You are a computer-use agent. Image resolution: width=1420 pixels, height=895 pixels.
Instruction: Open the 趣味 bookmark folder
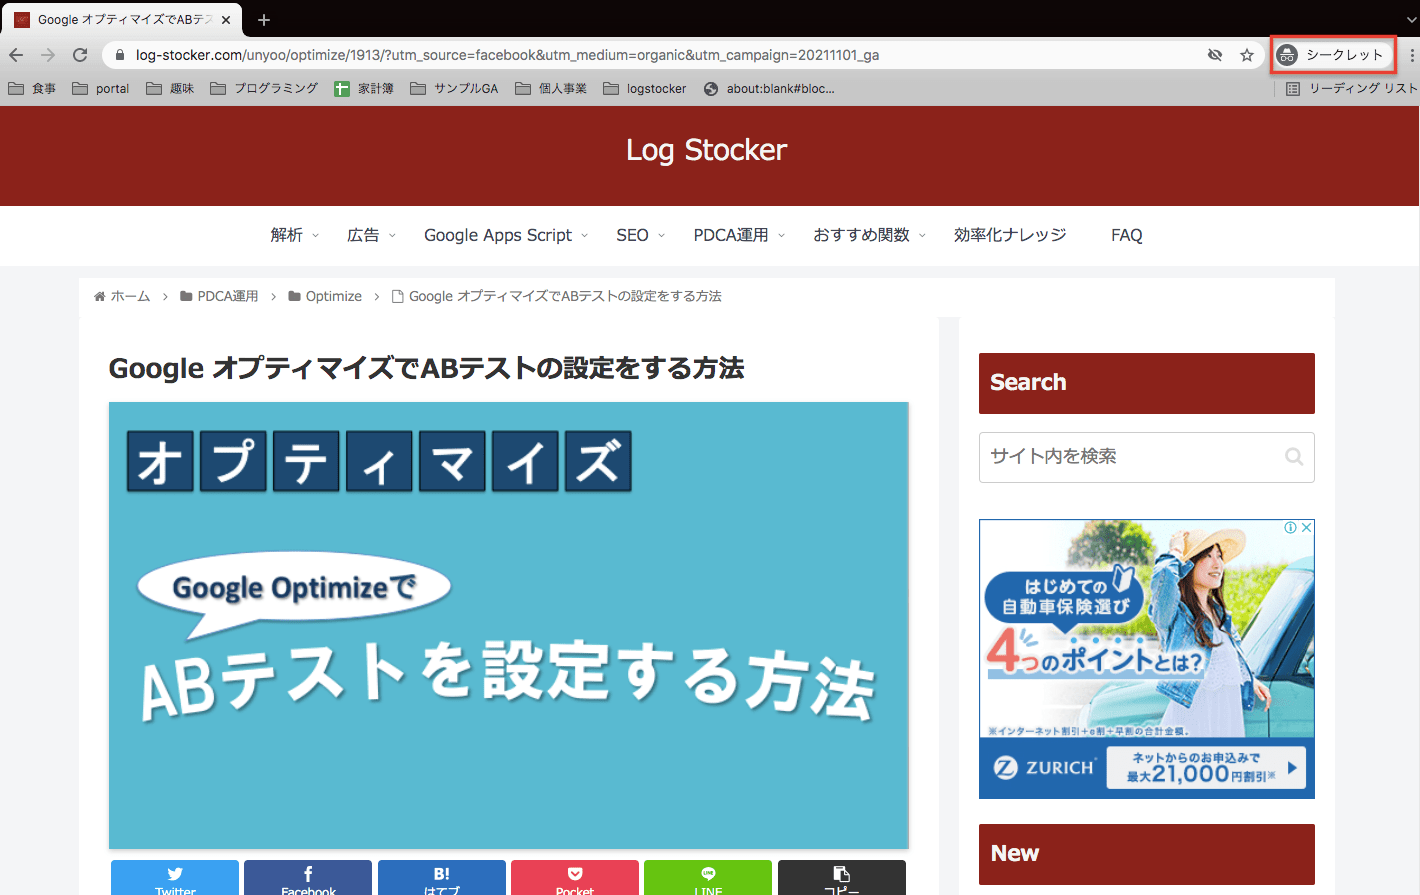[170, 89]
